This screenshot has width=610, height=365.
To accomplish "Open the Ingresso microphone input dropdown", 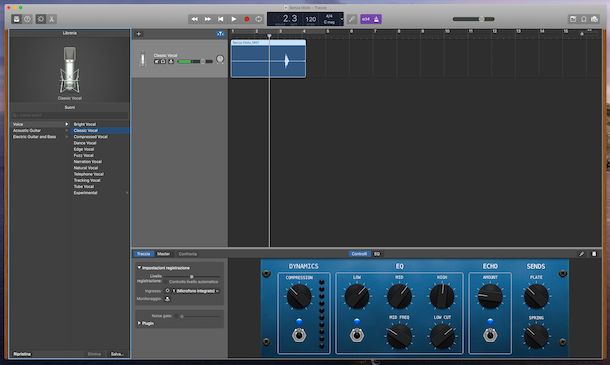I will (x=196, y=291).
